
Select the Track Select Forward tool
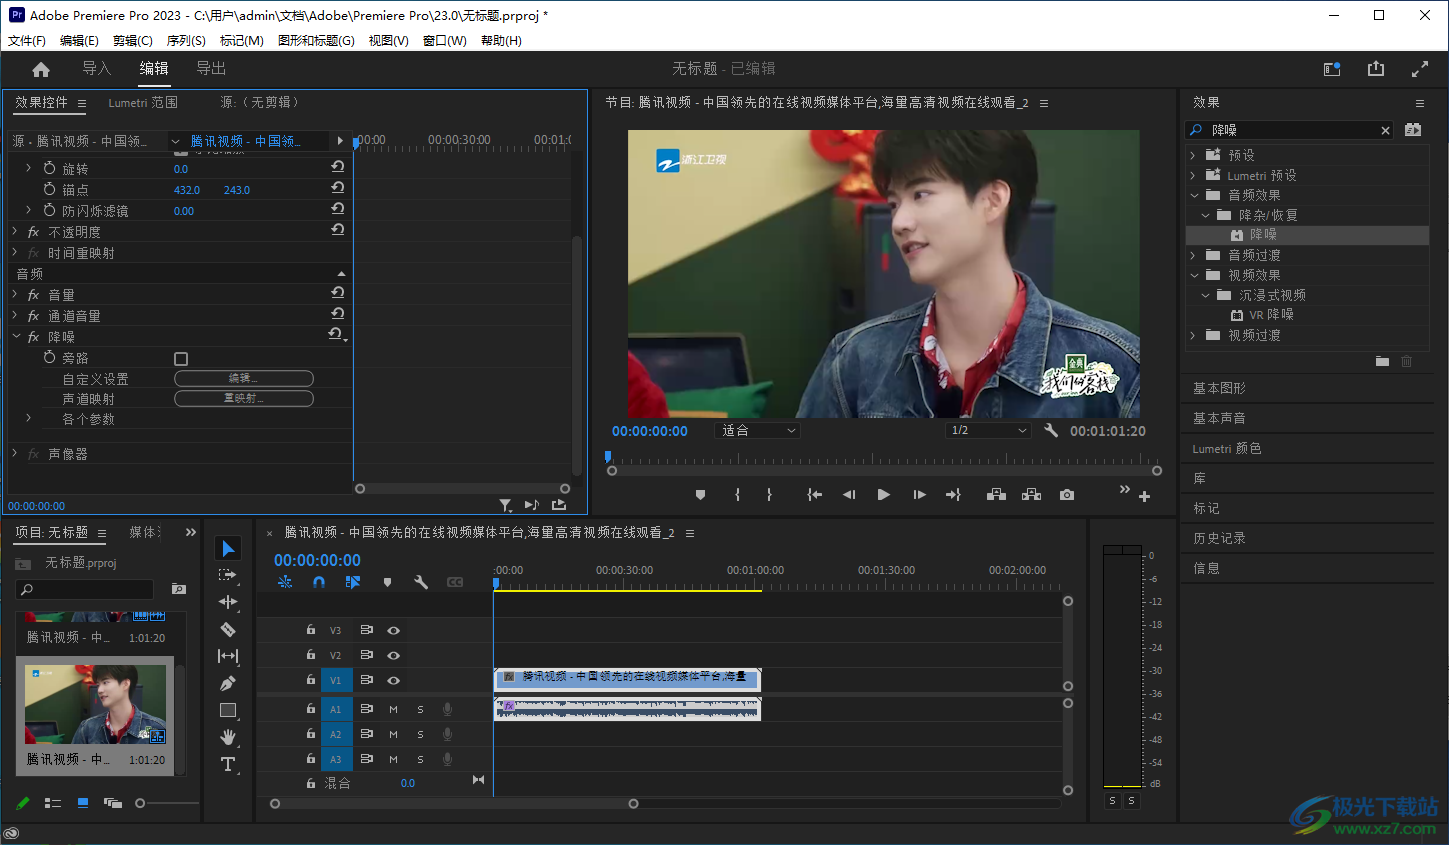[228, 575]
